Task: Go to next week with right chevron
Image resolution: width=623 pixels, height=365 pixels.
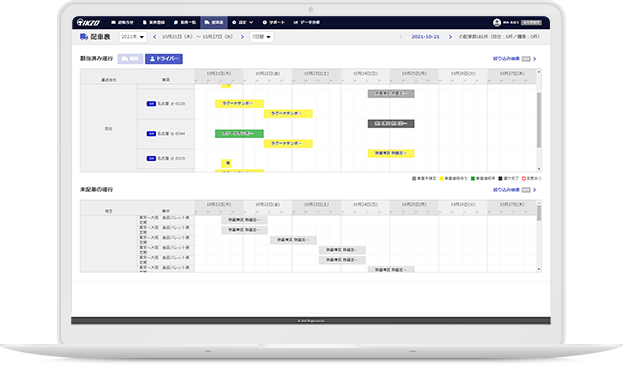Action: pos(242,37)
